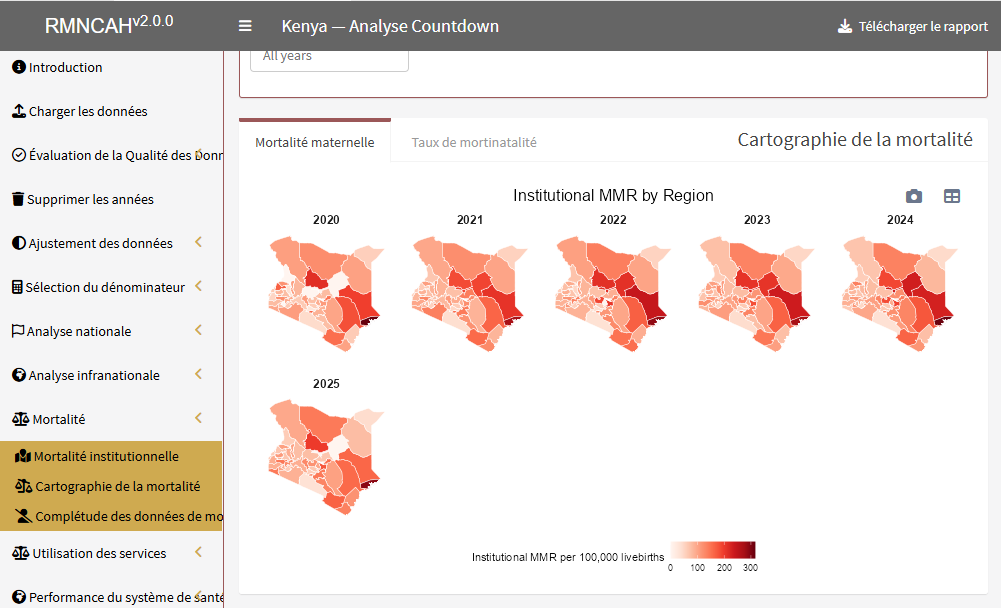The height and width of the screenshot is (608, 1001).
Task: Click the legend label Institutional MMR per 100,000 livebirths
Action: [x=568, y=557]
